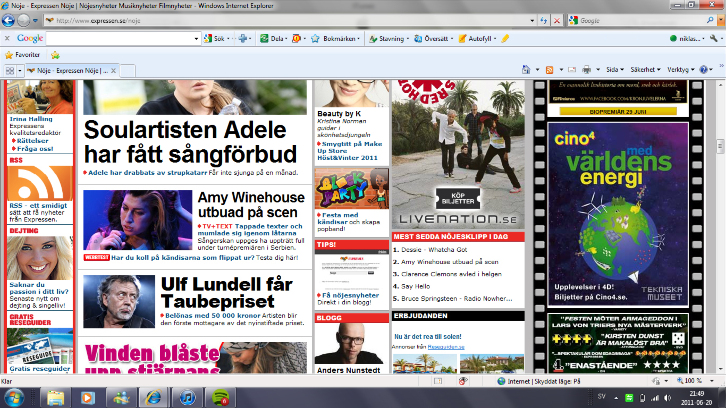Click the Home page icon

pos(526,69)
